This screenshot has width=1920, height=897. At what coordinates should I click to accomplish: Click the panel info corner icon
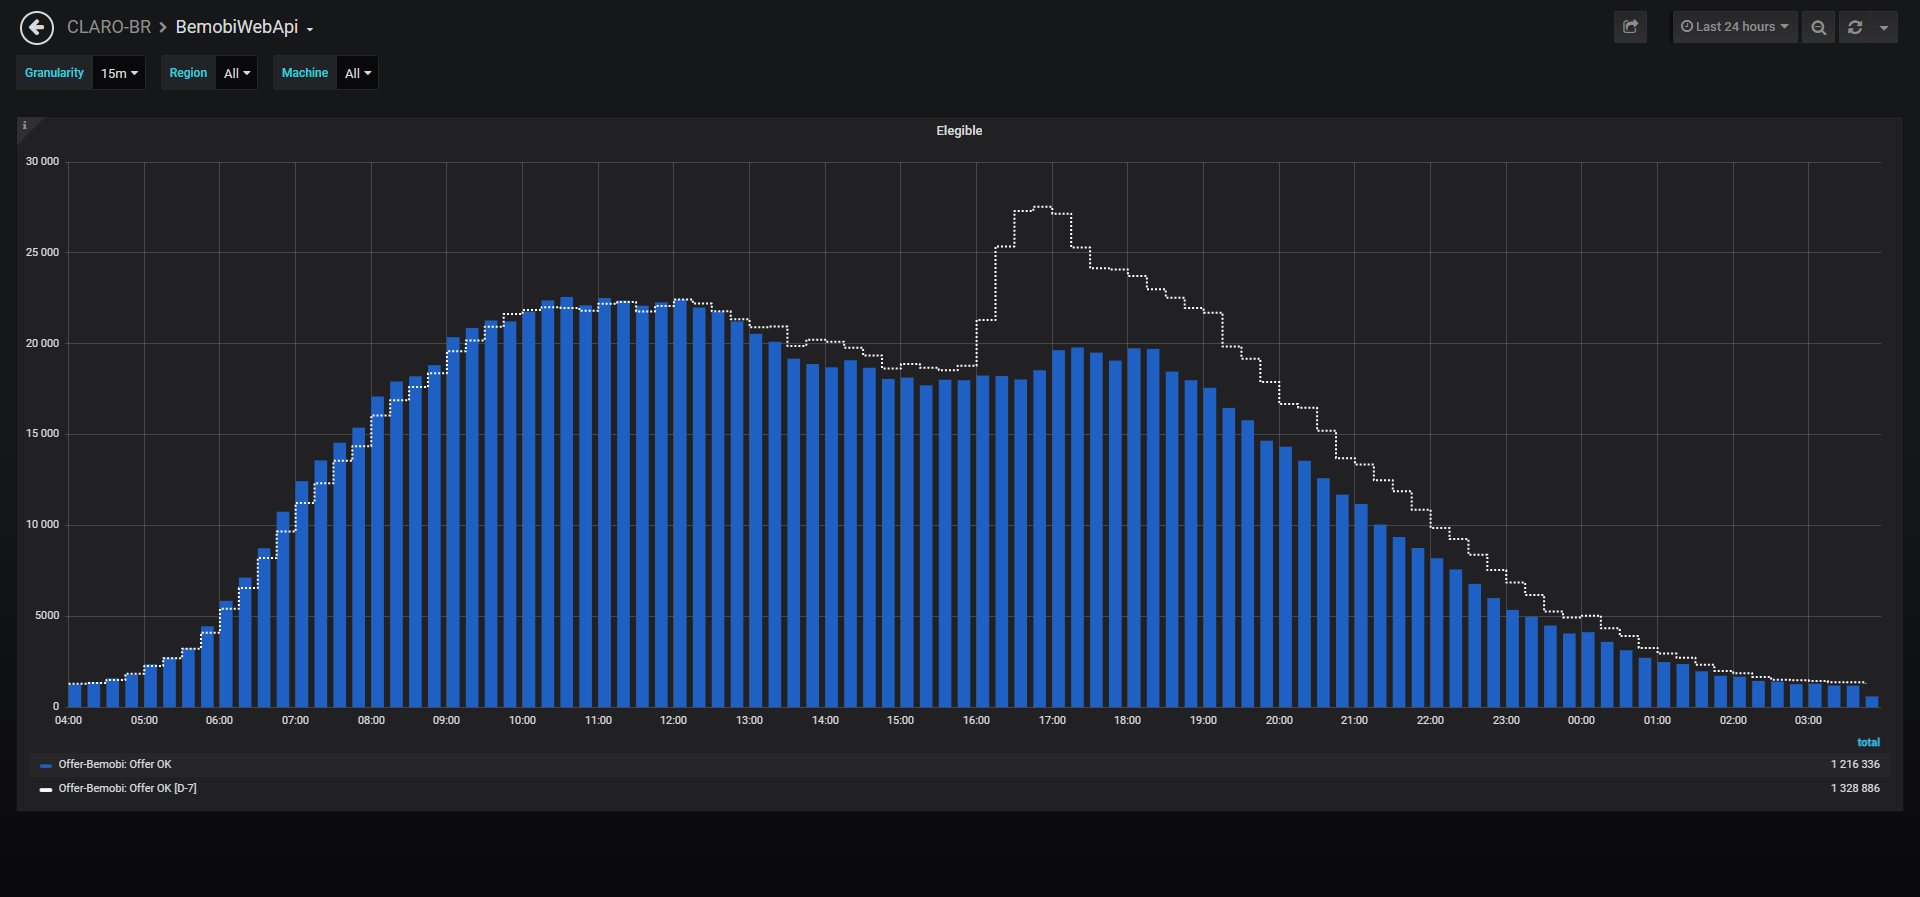[x=25, y=125]
